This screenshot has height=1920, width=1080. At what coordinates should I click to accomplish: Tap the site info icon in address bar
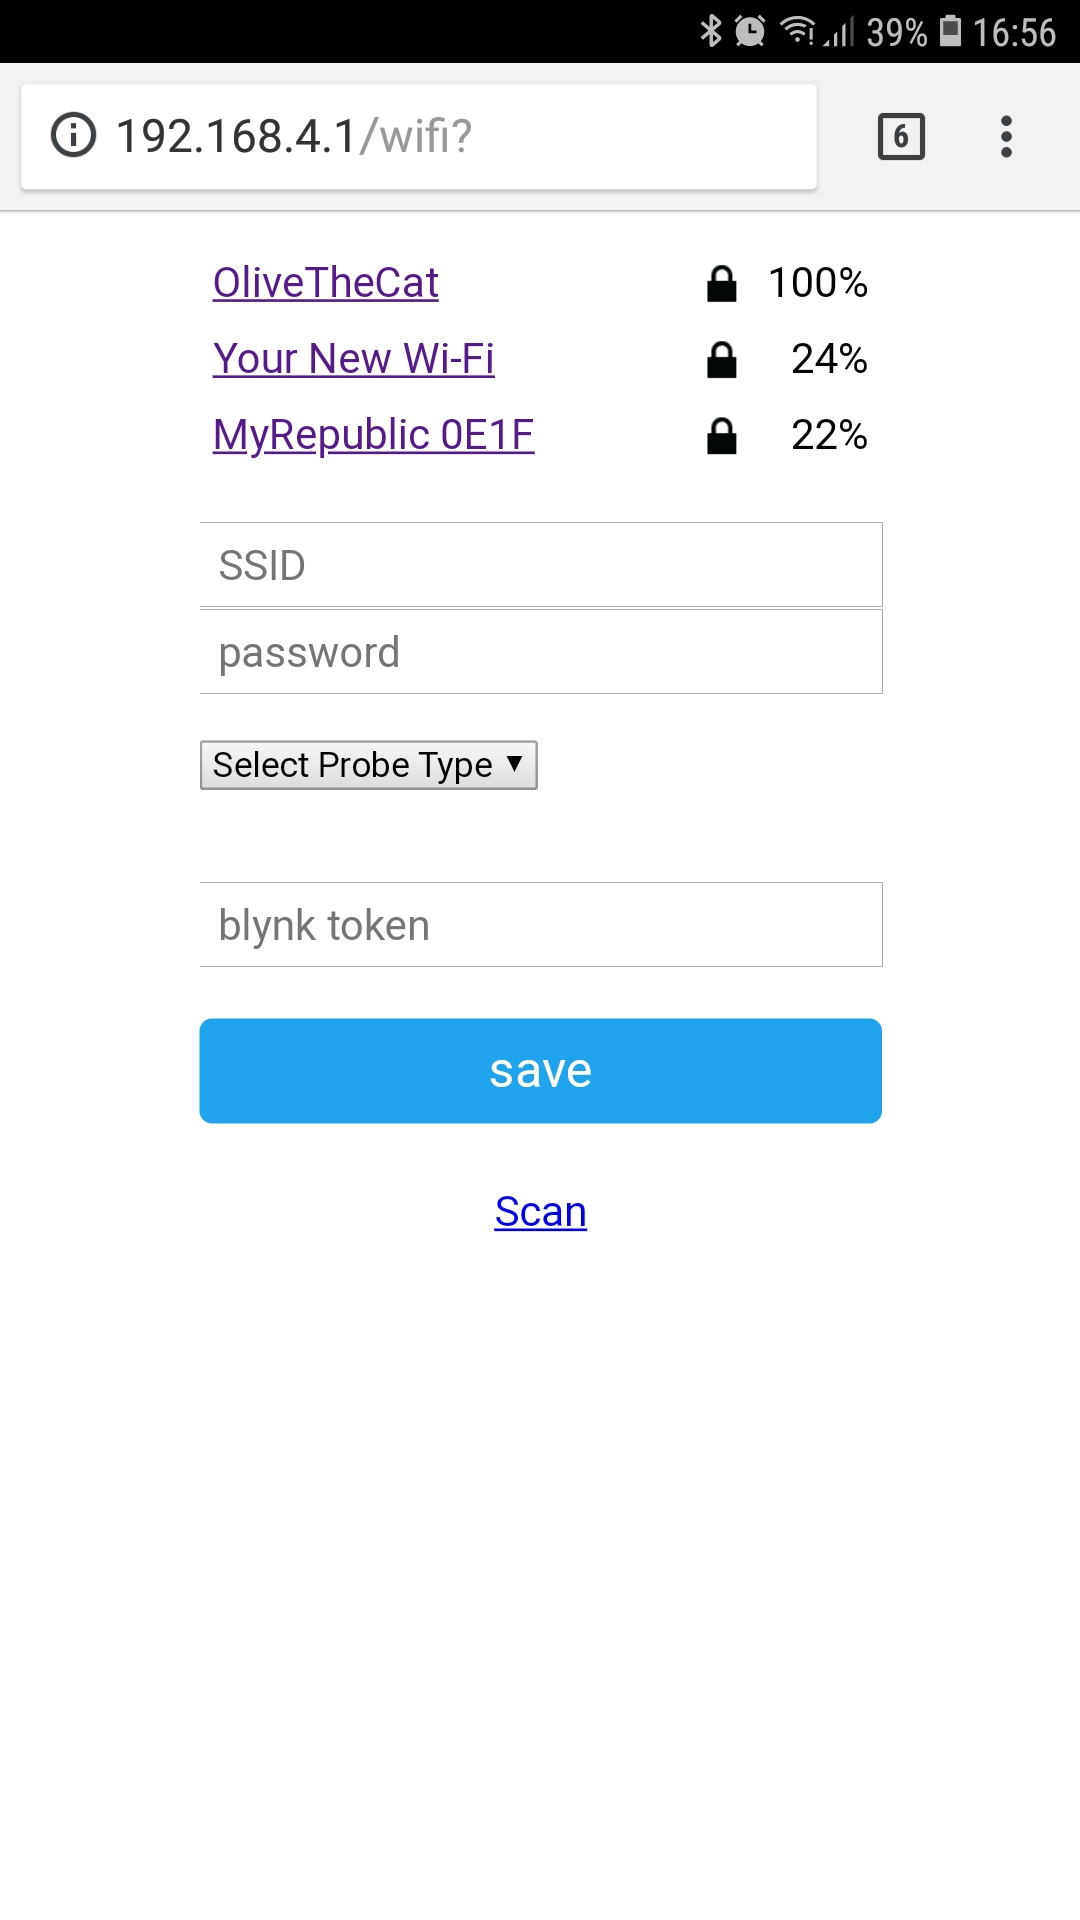click(x=73, y=136)
